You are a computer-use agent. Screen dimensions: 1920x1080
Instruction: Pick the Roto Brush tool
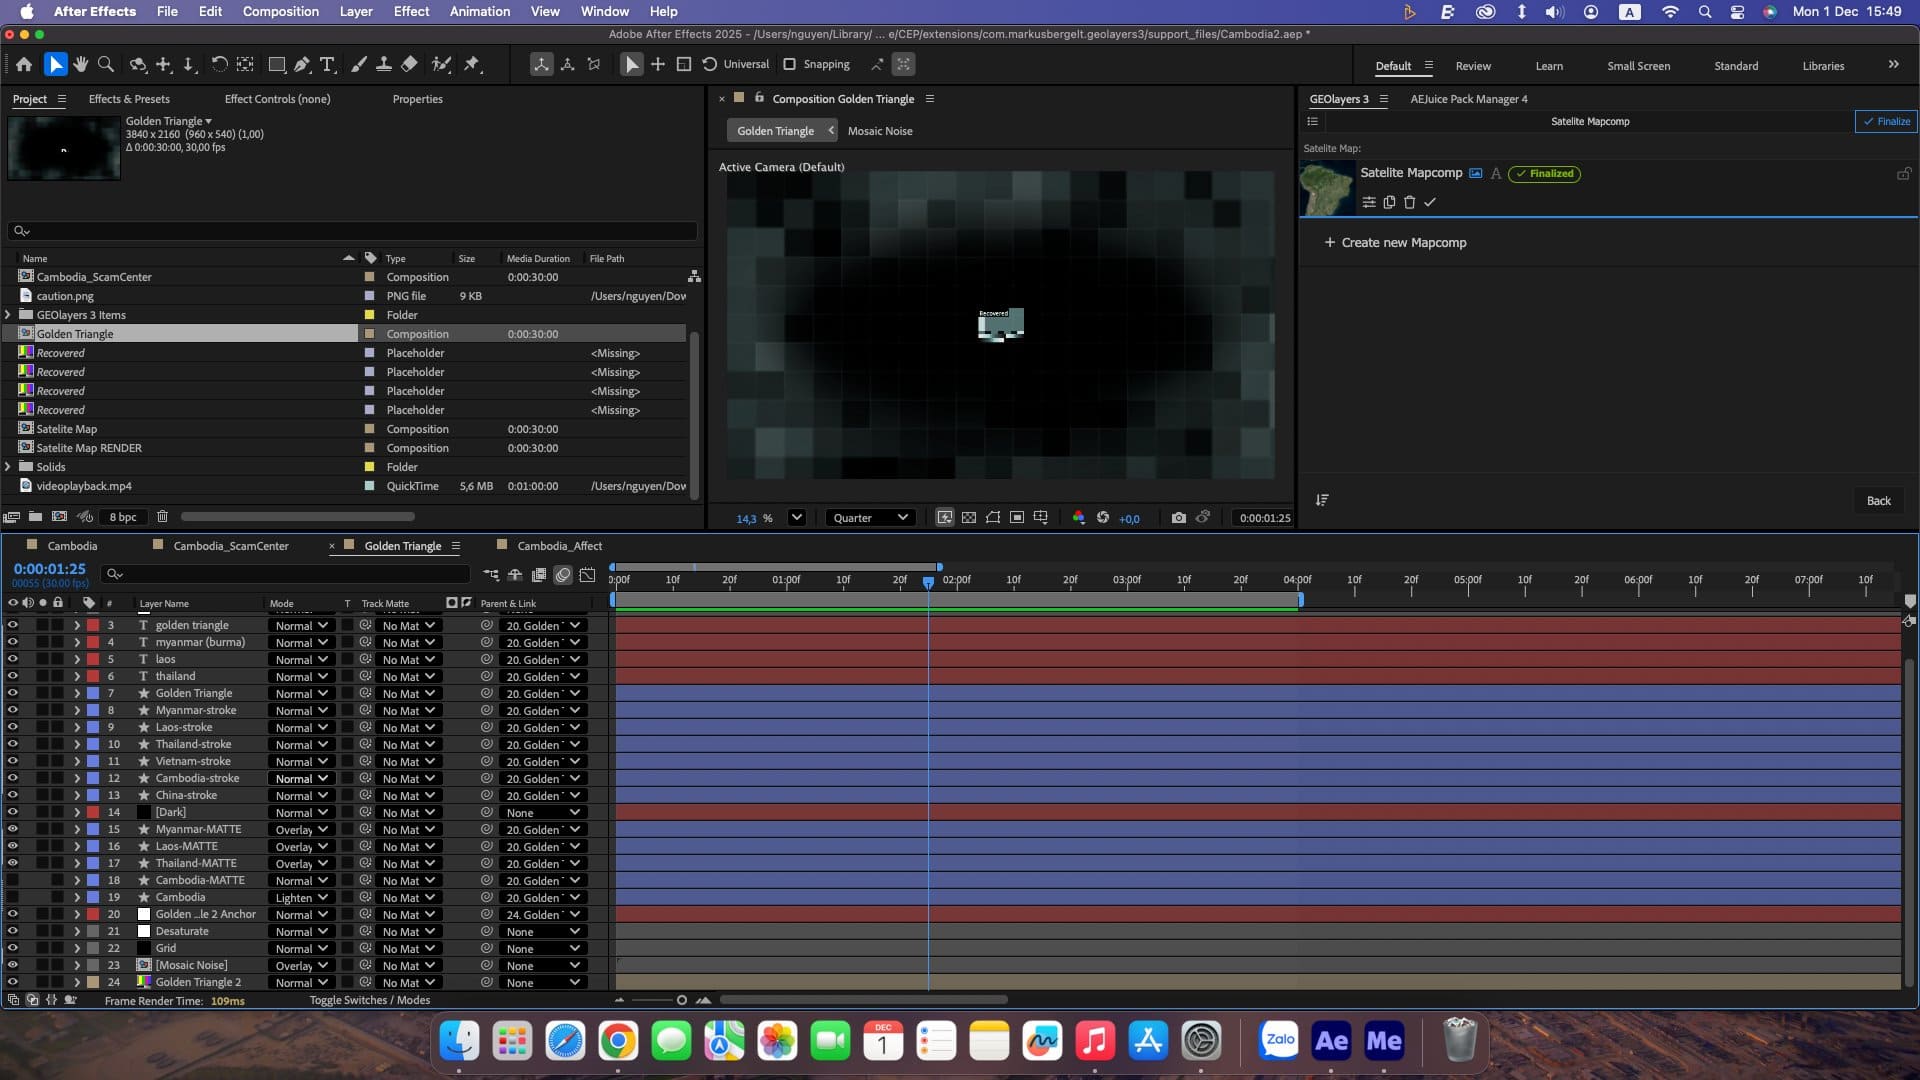pyautogui.click(x=443, y=64)
